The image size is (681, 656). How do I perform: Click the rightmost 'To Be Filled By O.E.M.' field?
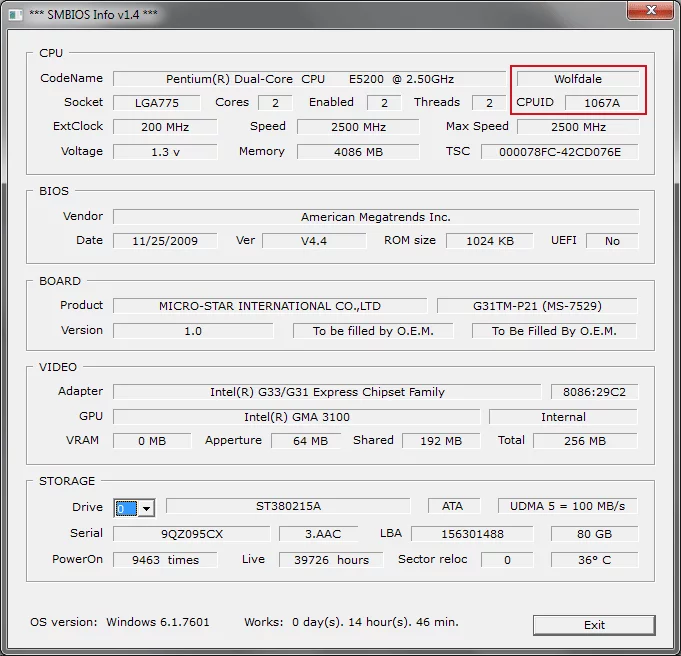click(x=555, y=331)
